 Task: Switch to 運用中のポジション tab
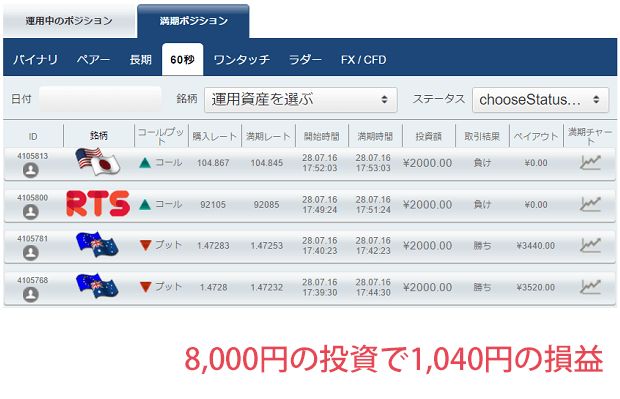(69, 21)
